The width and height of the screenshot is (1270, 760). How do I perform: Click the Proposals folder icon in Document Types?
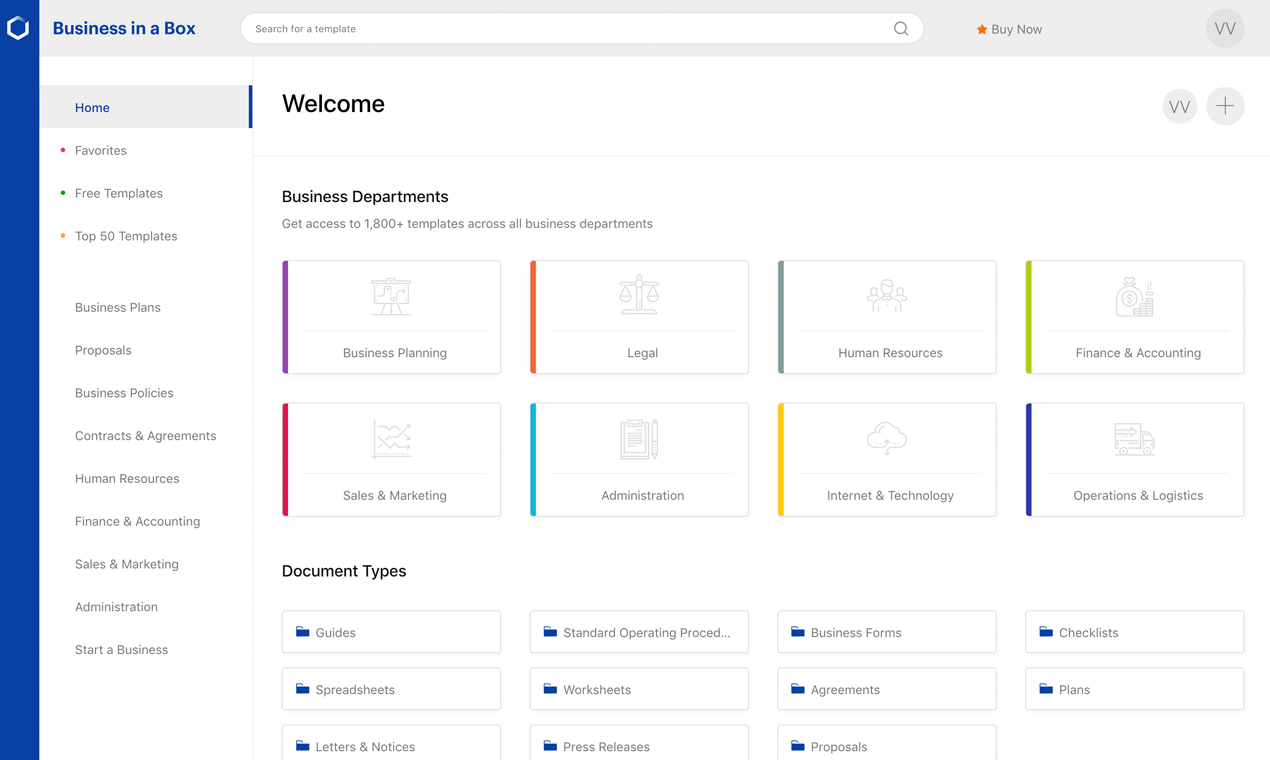click(x=798, y=746)
